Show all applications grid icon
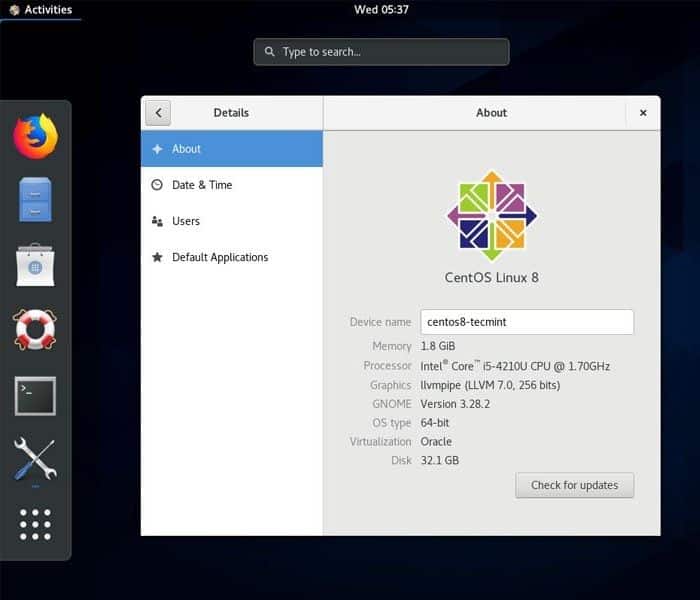This screenshot has width=700, height=600. tap(35, 525)
